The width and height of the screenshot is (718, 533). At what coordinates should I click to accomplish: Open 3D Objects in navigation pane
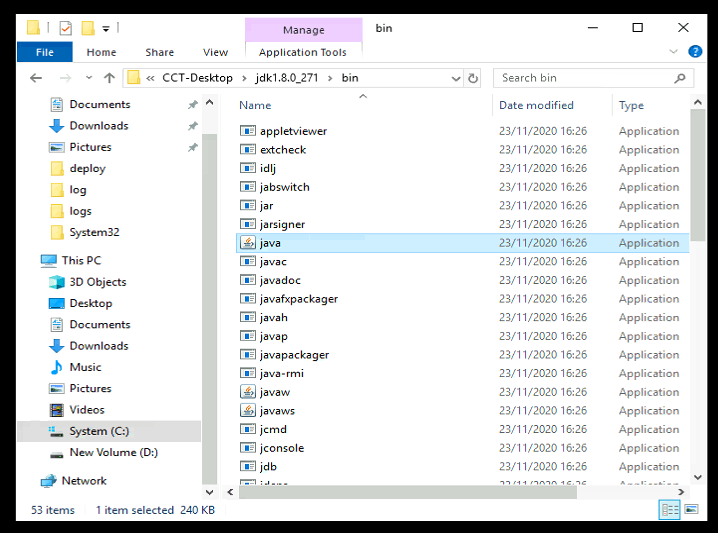tap(98, 282)
